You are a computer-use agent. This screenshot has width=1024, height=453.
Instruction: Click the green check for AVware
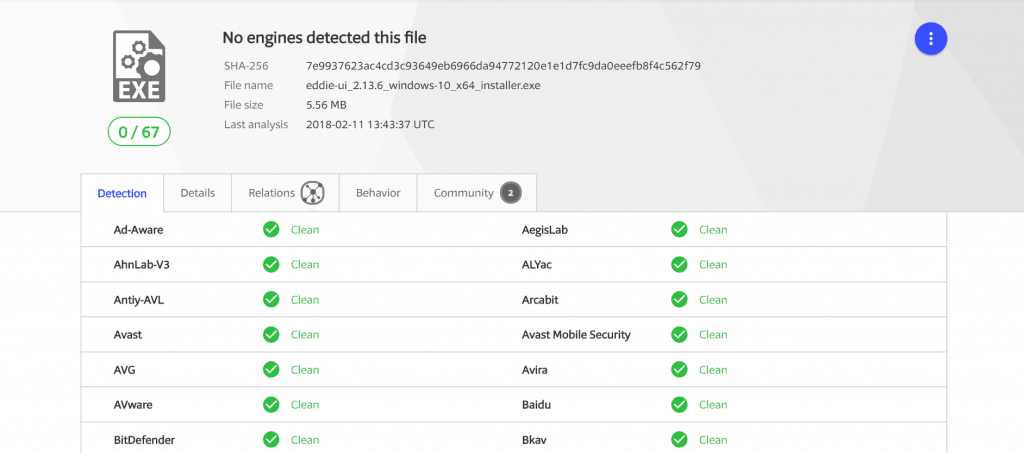tap(271, 405)
